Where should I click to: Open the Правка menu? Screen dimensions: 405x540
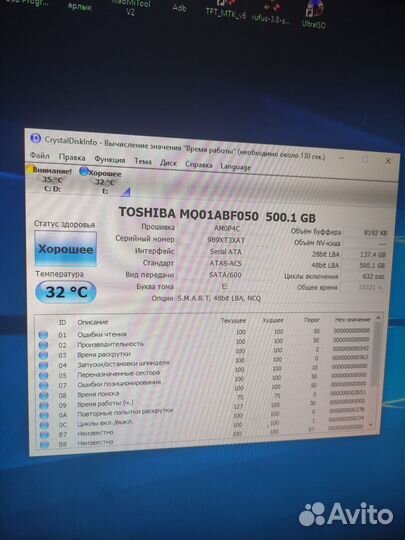click(72, 157)
